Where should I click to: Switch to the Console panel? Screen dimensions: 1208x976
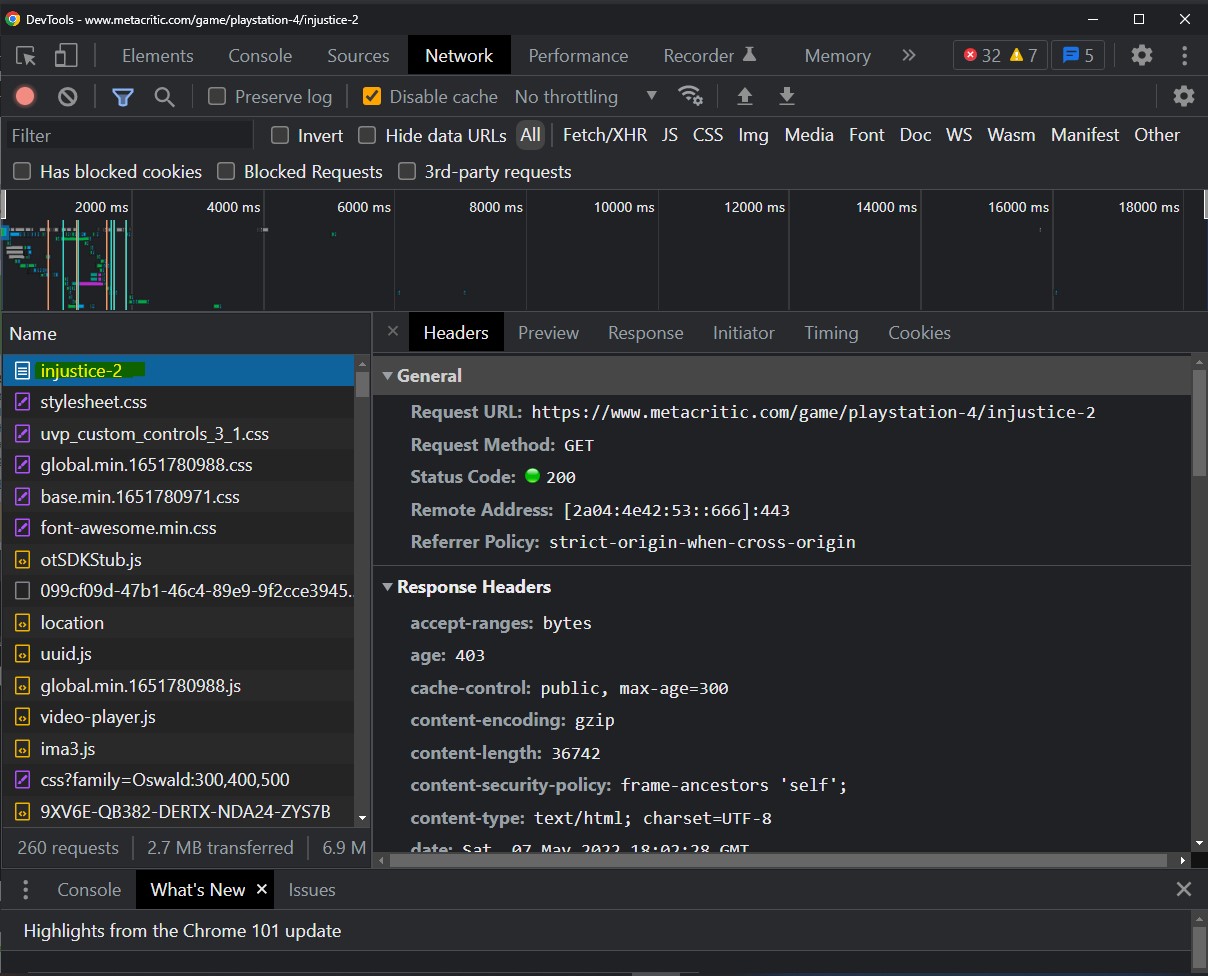click(260, 55)
